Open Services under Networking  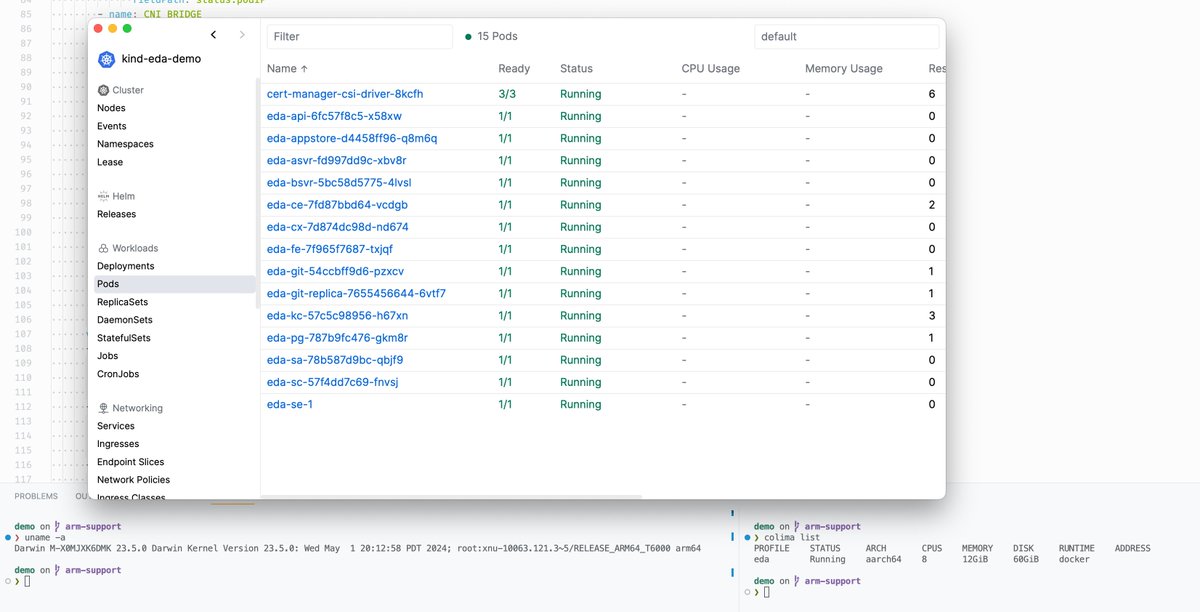pos(116,426)
